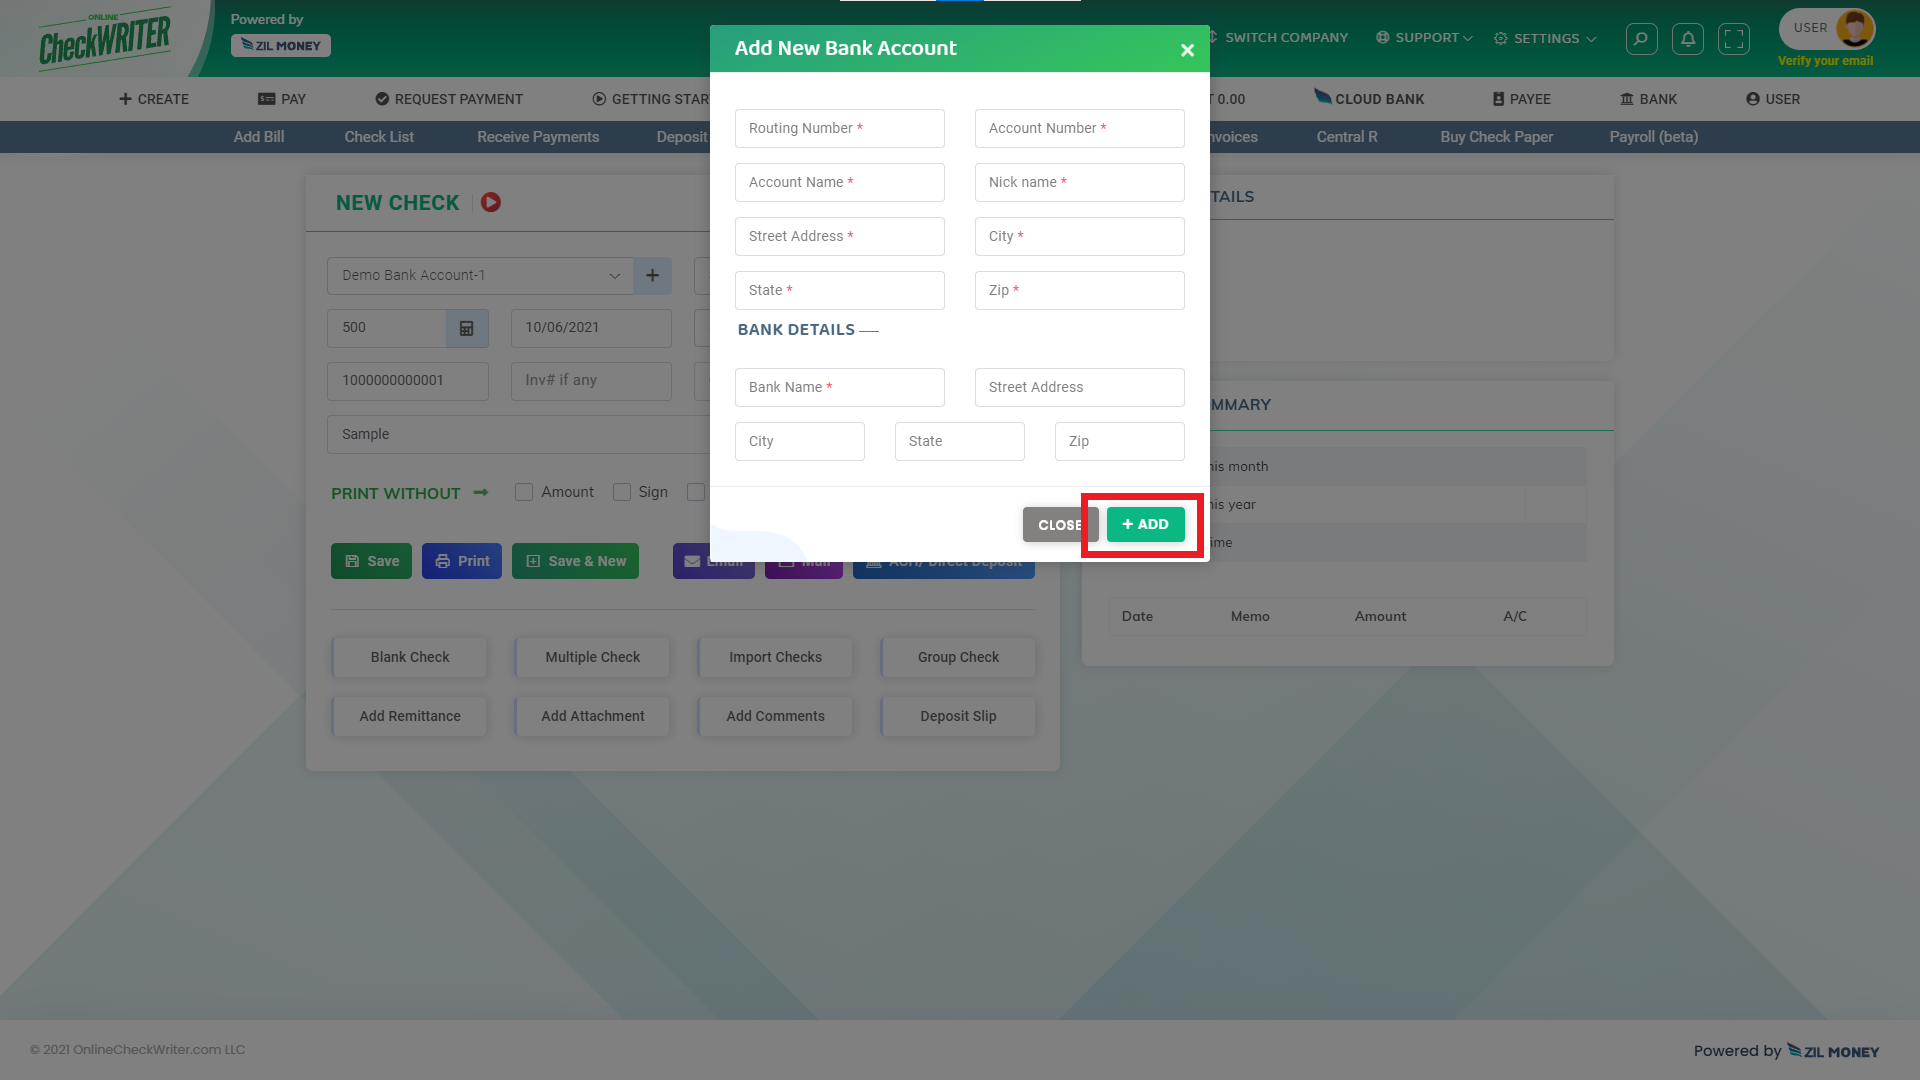Expand the Demo Bank Account-1 dropdown

tap(480, 275)
